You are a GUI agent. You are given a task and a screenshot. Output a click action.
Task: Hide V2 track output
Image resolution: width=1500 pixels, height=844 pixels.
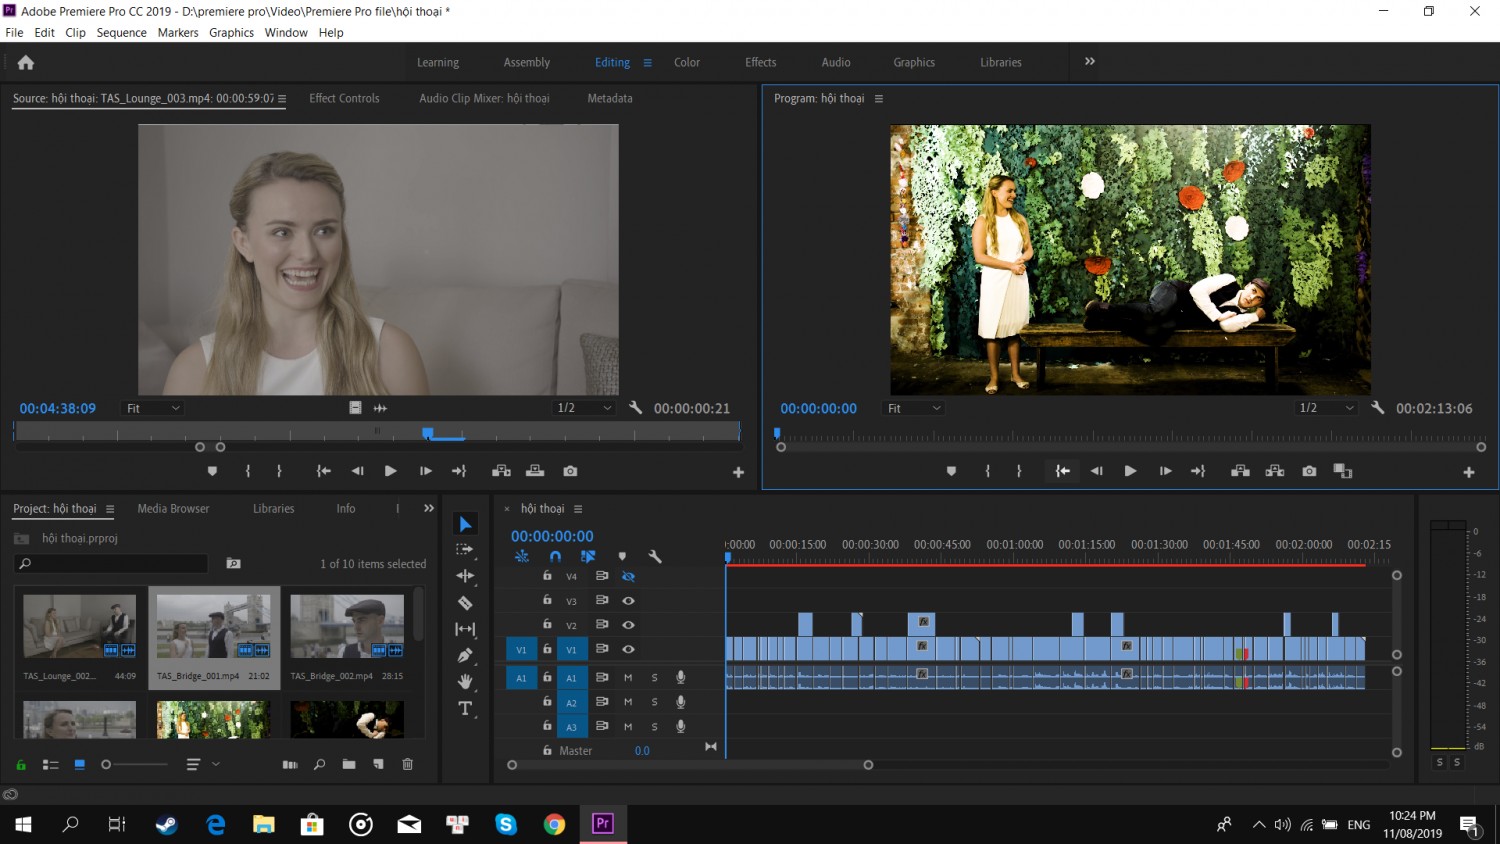(628, 625)
